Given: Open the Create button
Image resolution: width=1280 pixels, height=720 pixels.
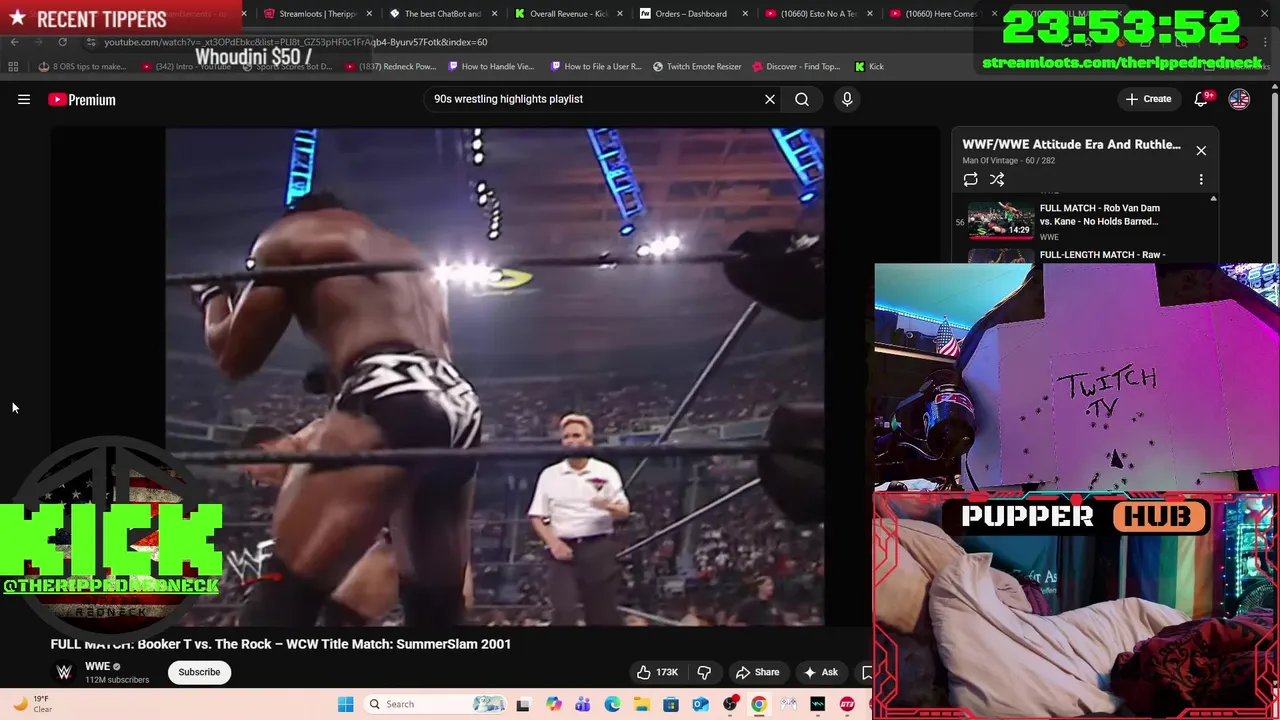Looking at the screenshot, I should 1148,99.
